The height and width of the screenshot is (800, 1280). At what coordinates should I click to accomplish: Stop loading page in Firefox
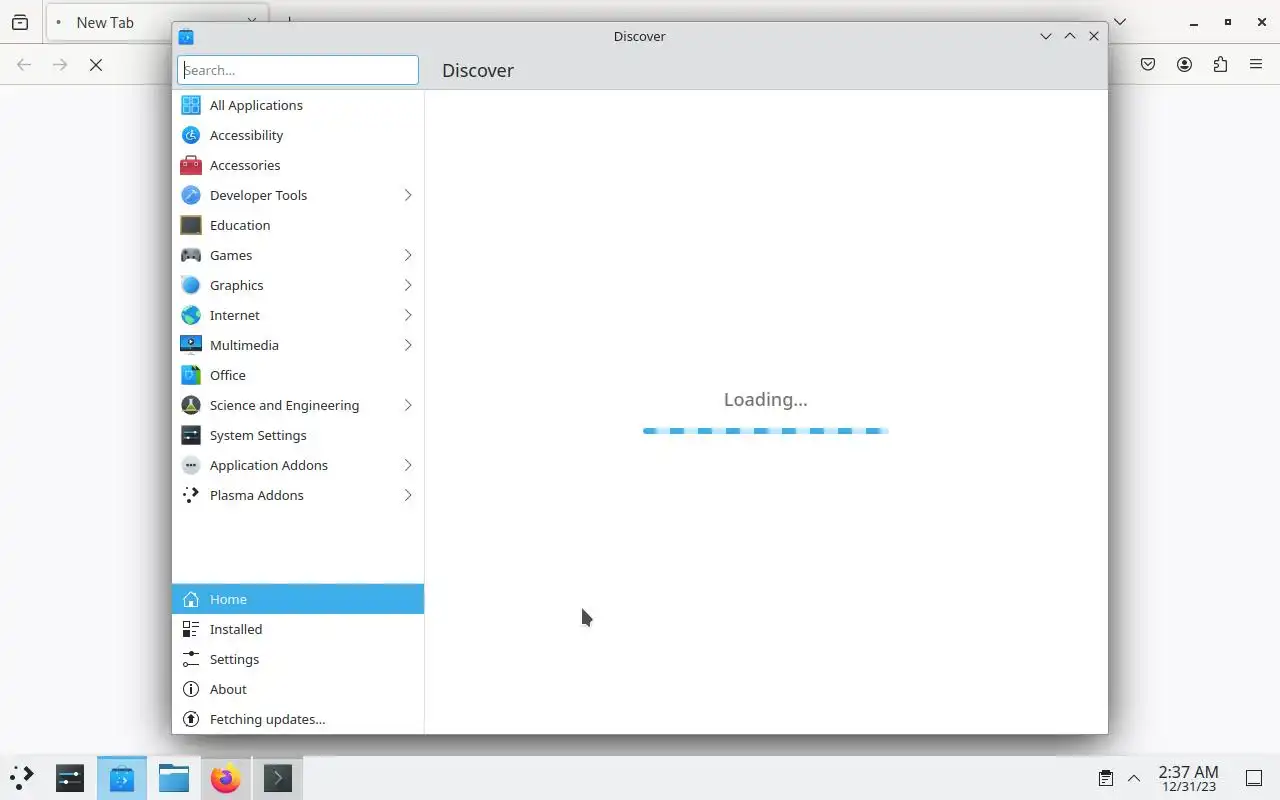96,64
